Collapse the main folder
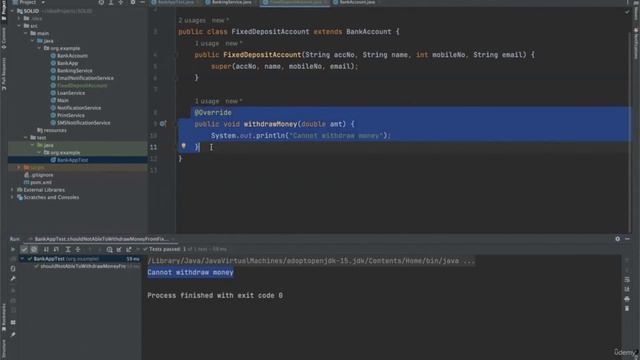The image size is (640, 360). pyautogui.click(x=26, y=33)
